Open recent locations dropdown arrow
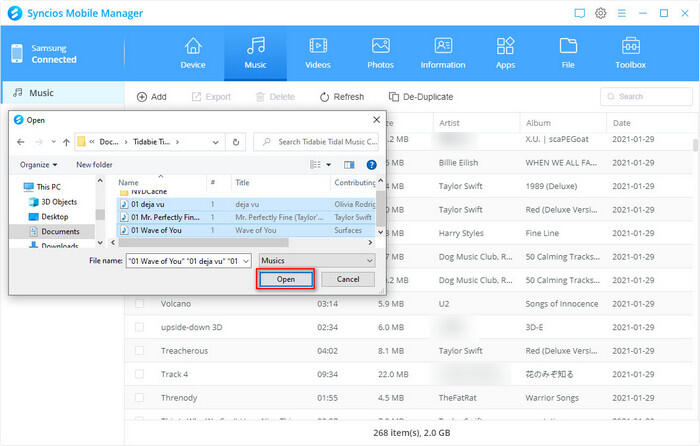The image size is (700, 446). pyautogui.click(x=53, y=142)
